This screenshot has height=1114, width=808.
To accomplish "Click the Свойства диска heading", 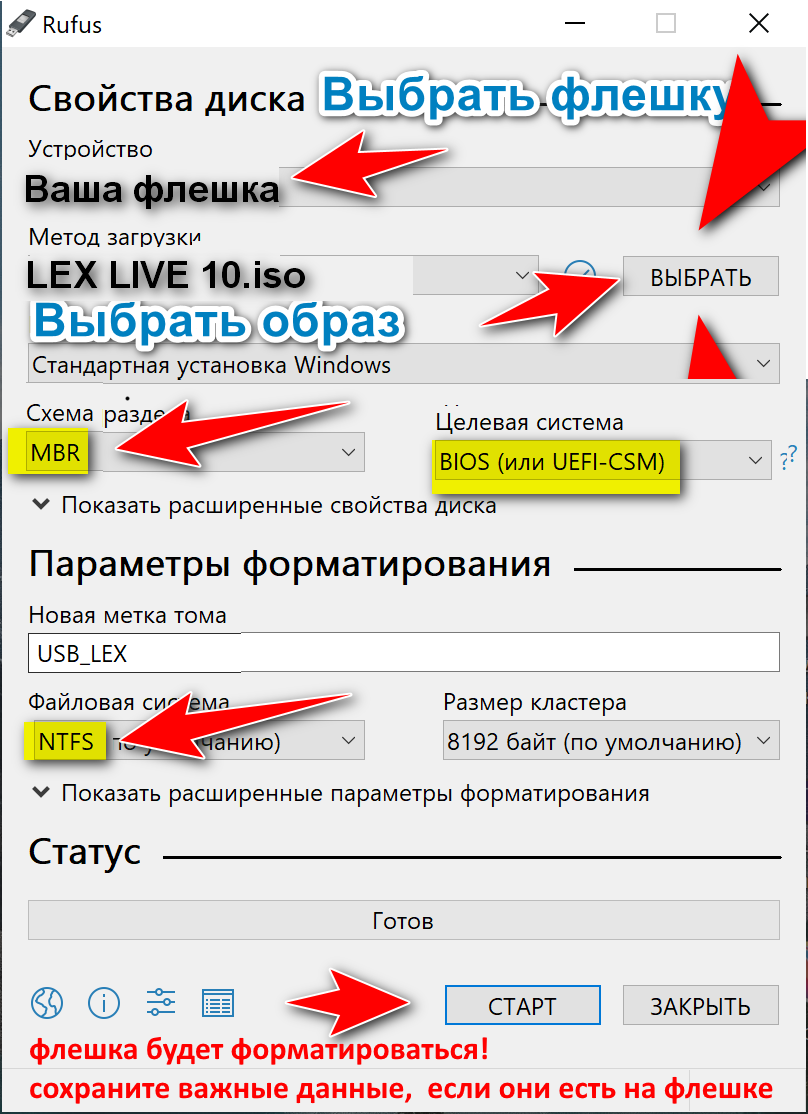I will (167, 98).
